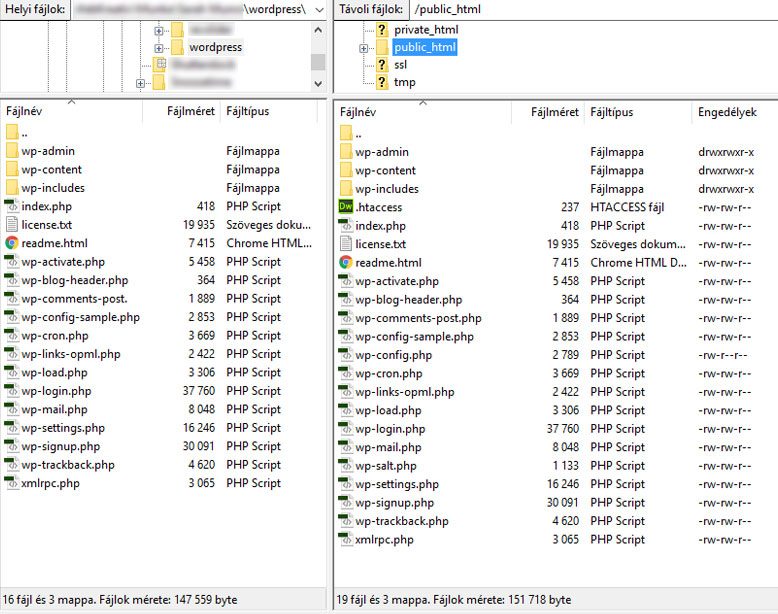The image size is (778, 614).
Task: Select private_html in remote tree
Action: [x=426, y=30]
